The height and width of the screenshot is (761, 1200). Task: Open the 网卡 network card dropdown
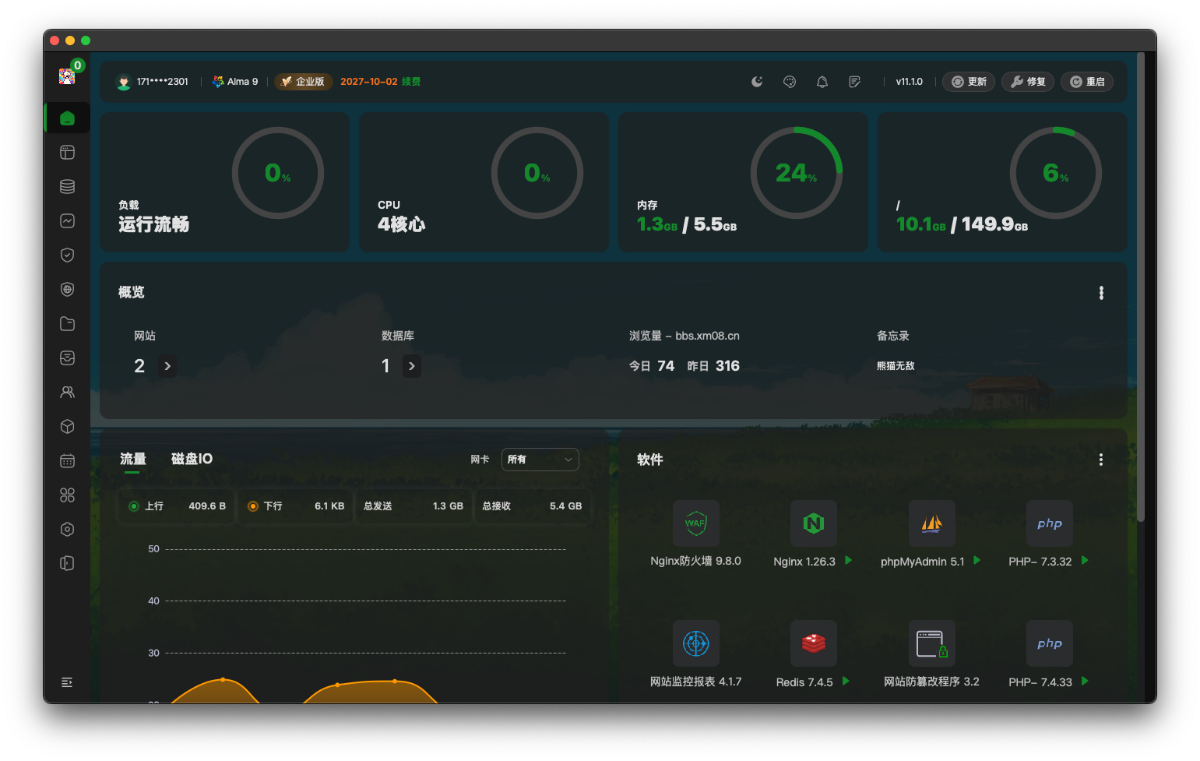pos(539,460)
